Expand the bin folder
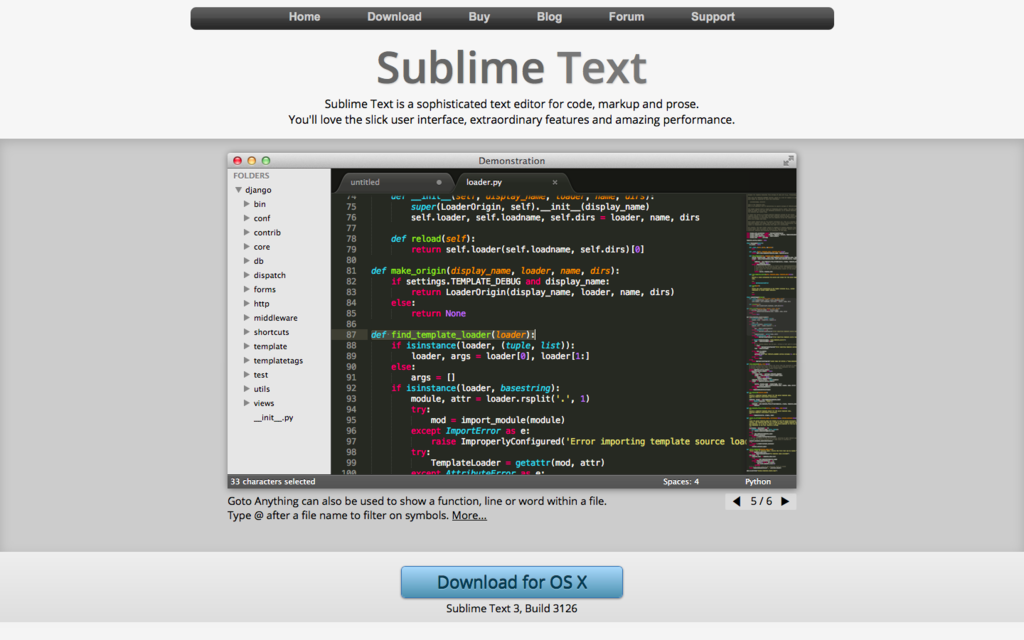 pyautogui.click(x=246, y=204)
